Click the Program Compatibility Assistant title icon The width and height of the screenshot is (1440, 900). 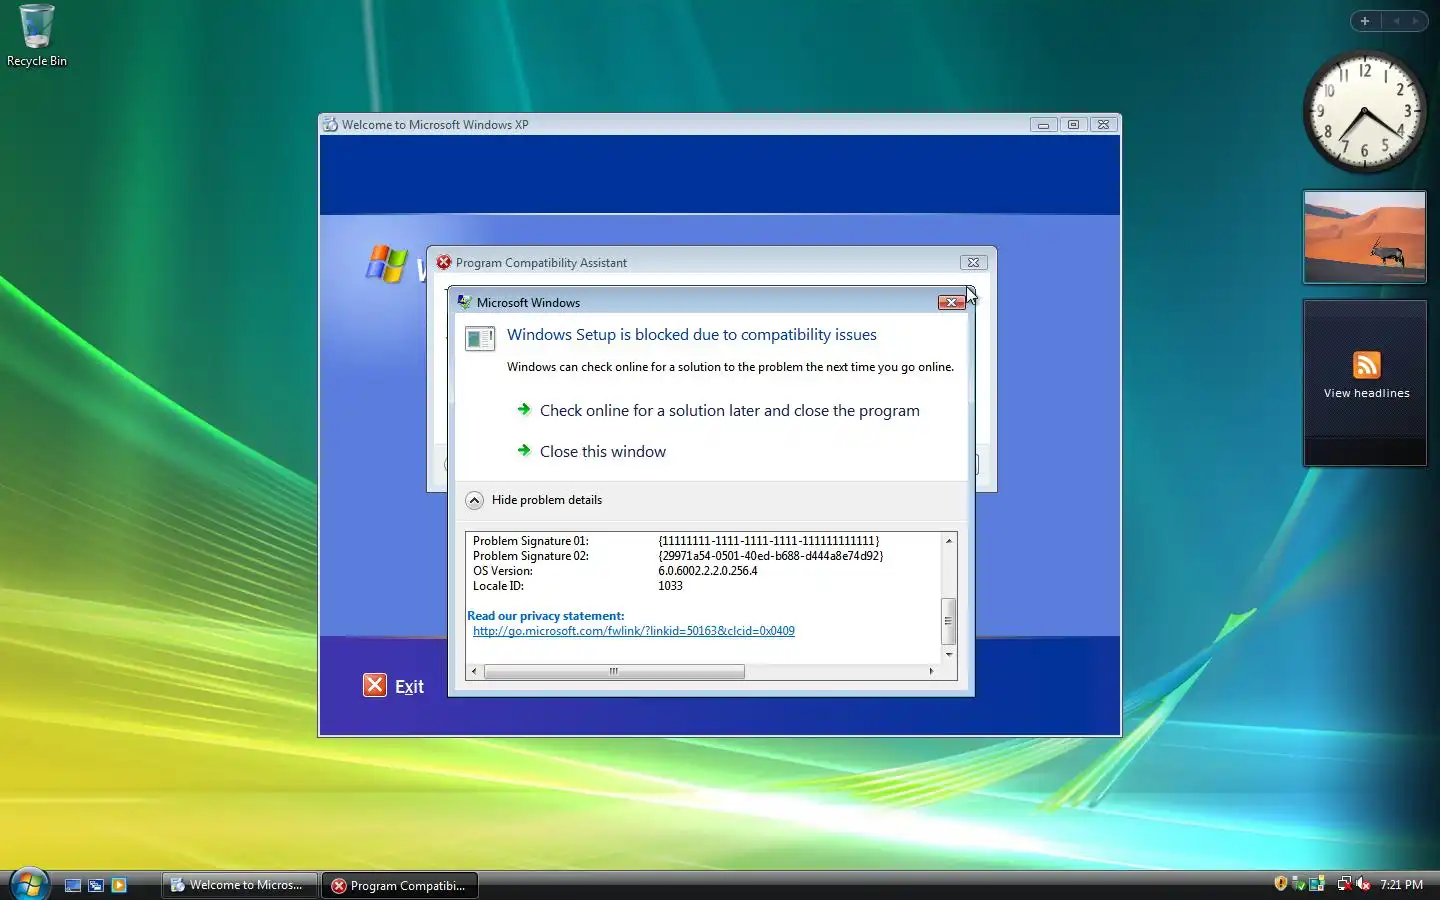444,262
